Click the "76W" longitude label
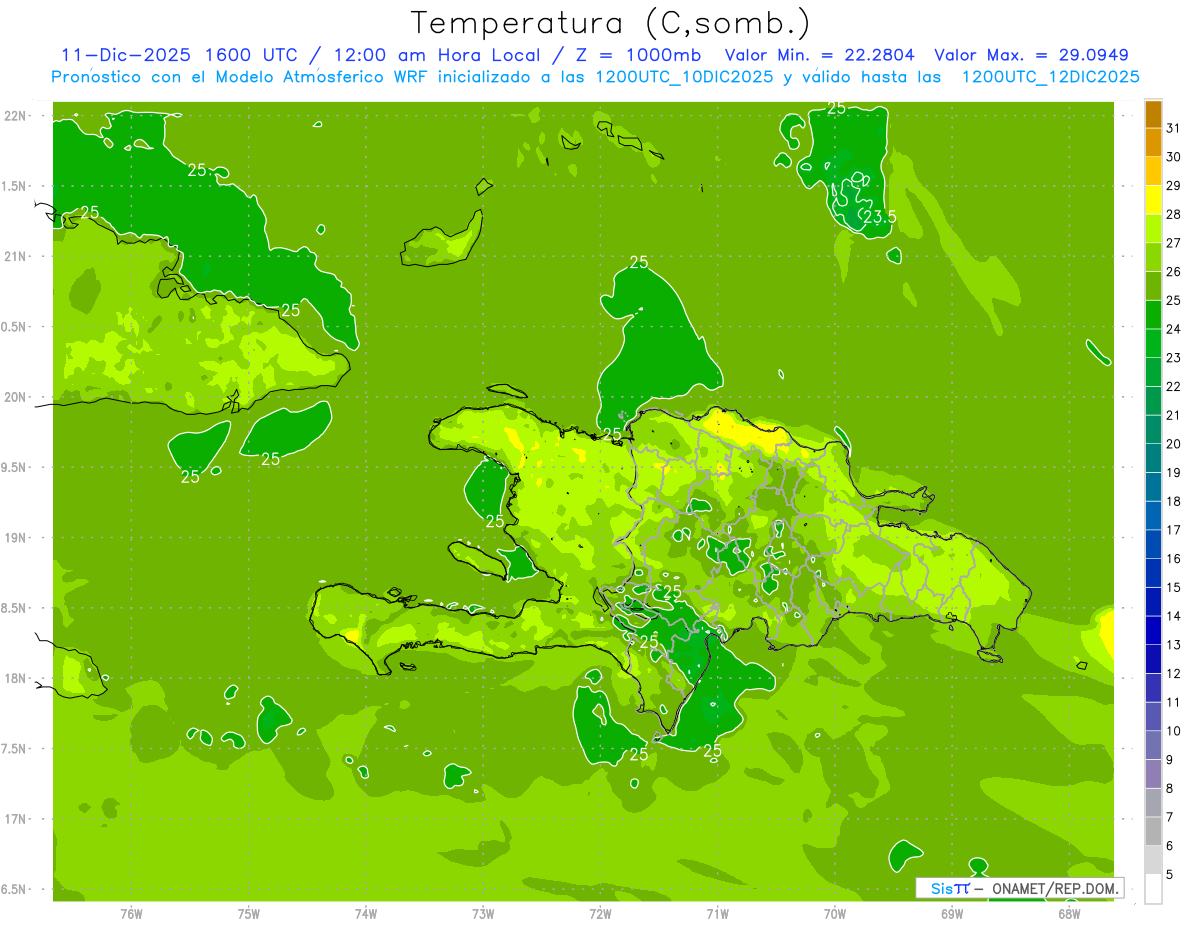The width and height of the screenshot is (1200, 927). (131, 913)
